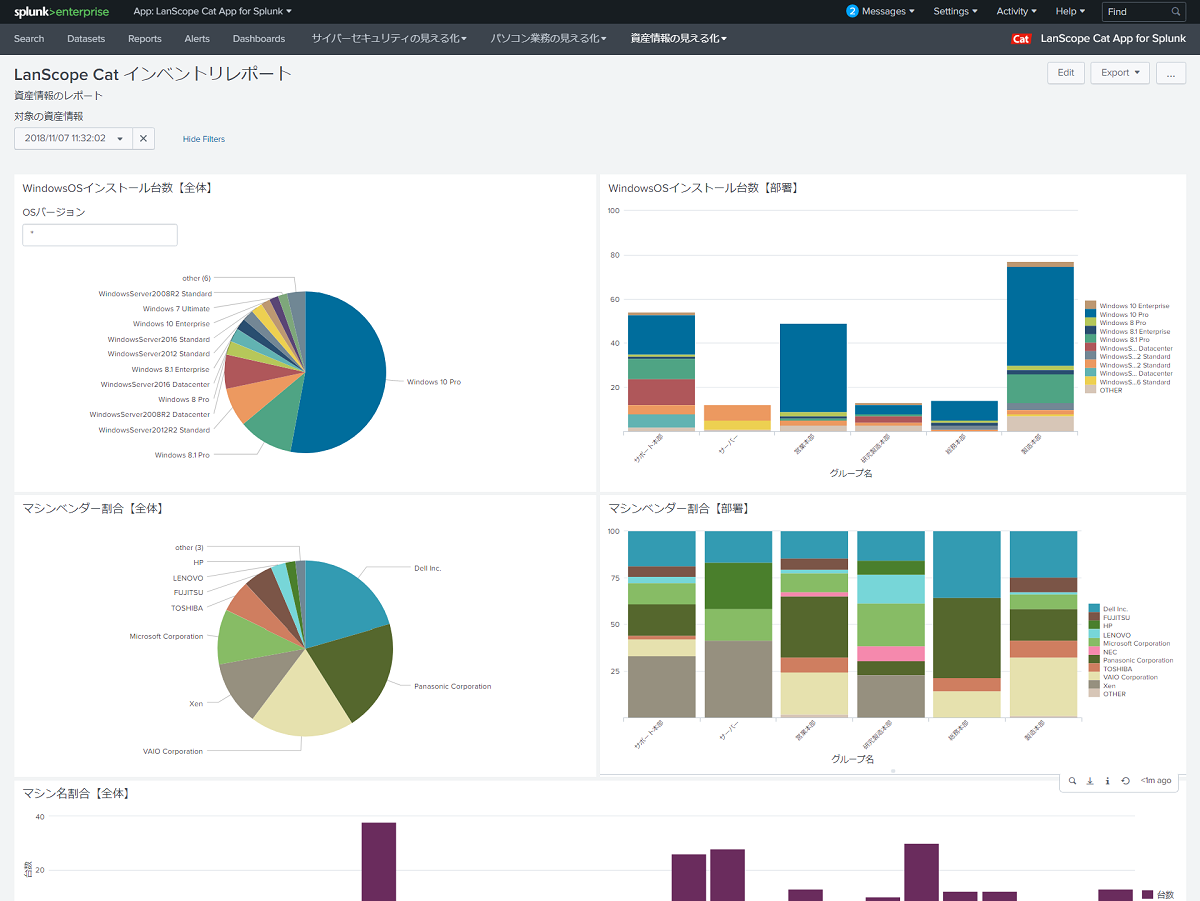The width and height of the screenshot is (1200, 901).
Task: Open the Datasets tab
Action: pyautogui.click(x=86, y=39)
